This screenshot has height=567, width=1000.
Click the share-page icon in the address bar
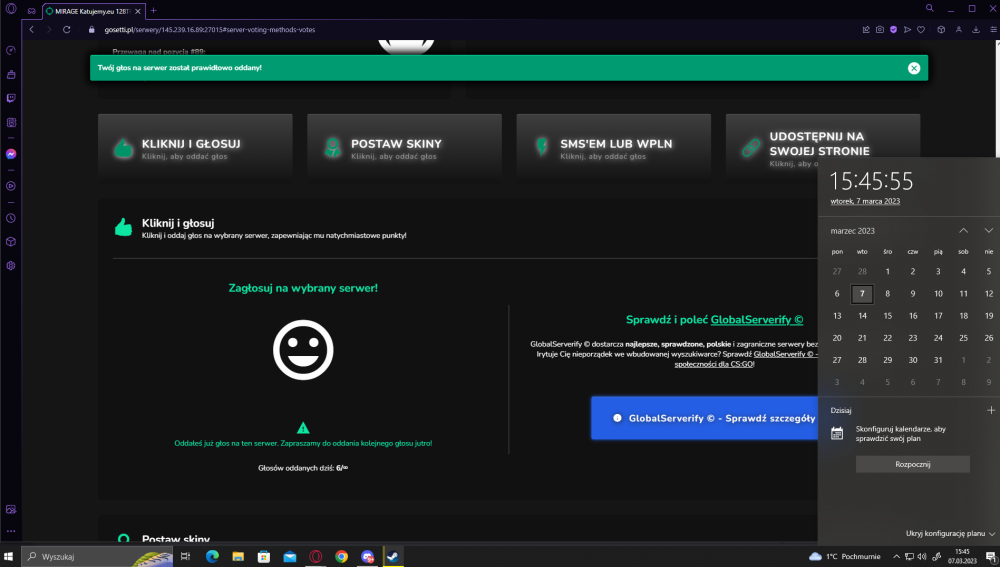point(866,29)
